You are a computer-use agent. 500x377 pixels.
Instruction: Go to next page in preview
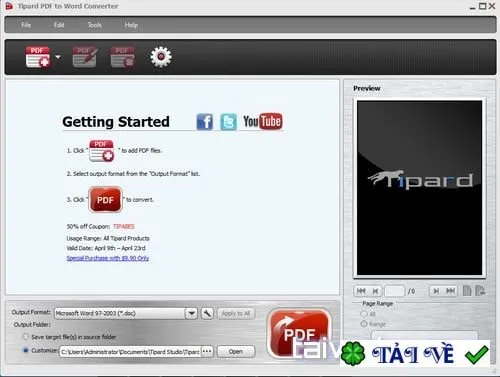(436, 291)
